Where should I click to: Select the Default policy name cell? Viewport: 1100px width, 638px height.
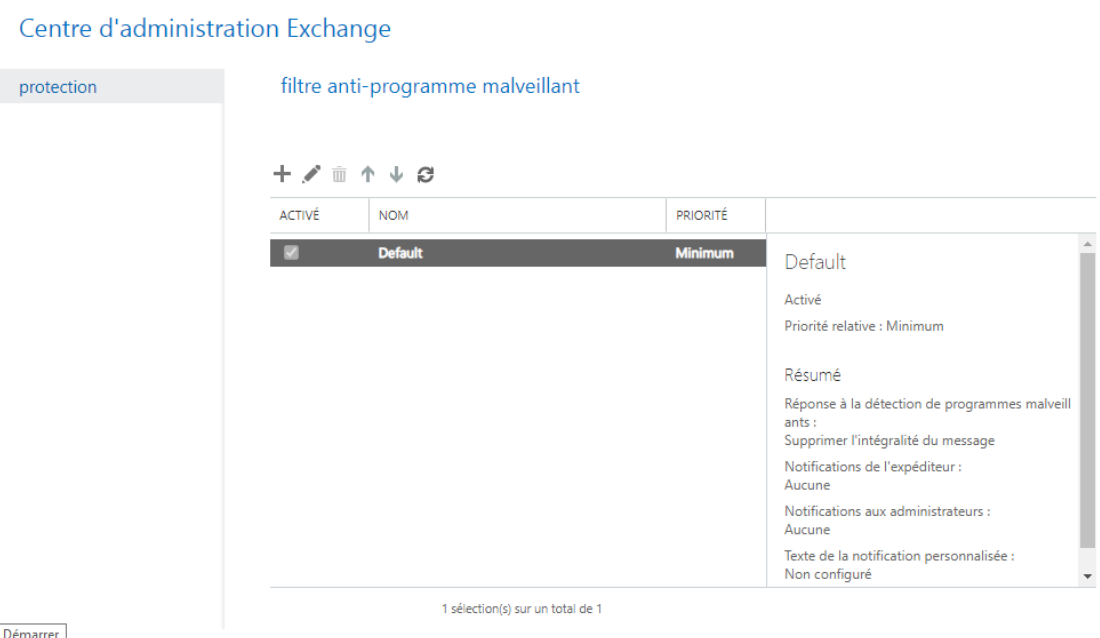pyautogui.click(x=401, y=253)
